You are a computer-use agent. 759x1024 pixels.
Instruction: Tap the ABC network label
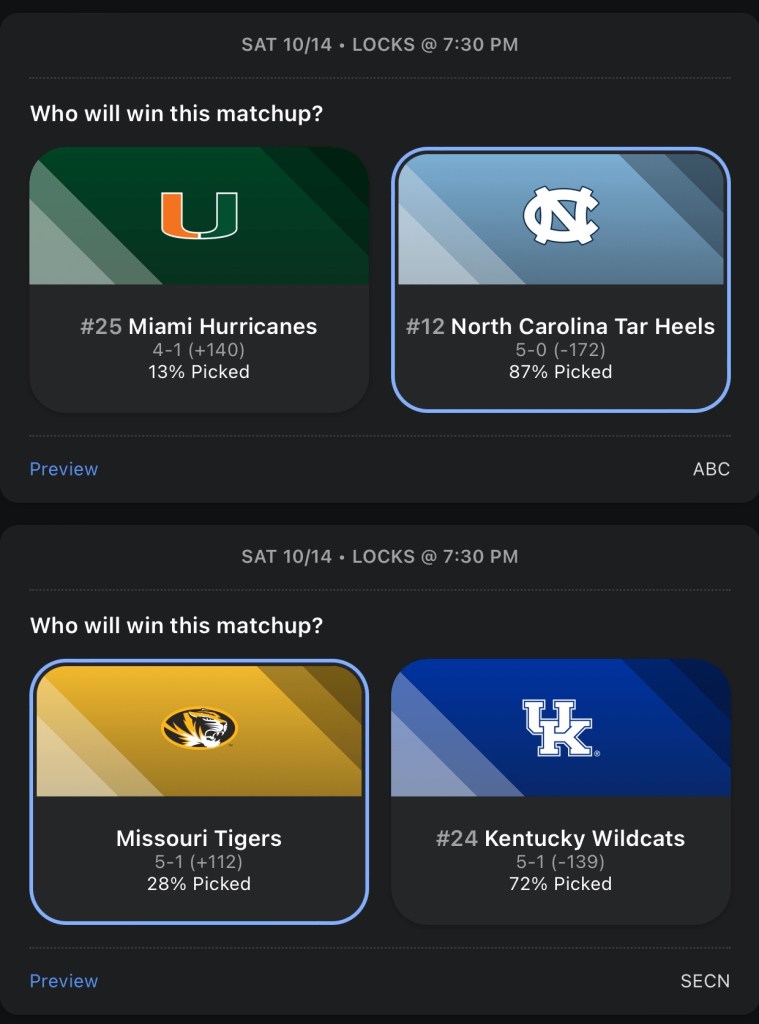711,469
